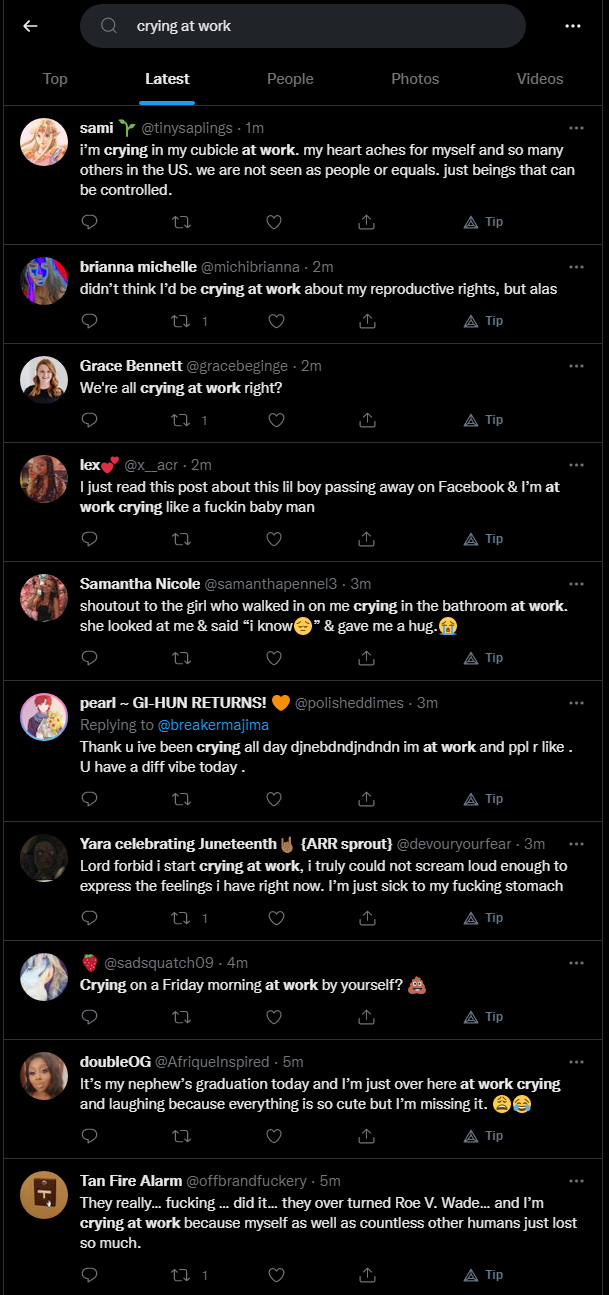Open more options on sami's tweet

coord(576,128)
